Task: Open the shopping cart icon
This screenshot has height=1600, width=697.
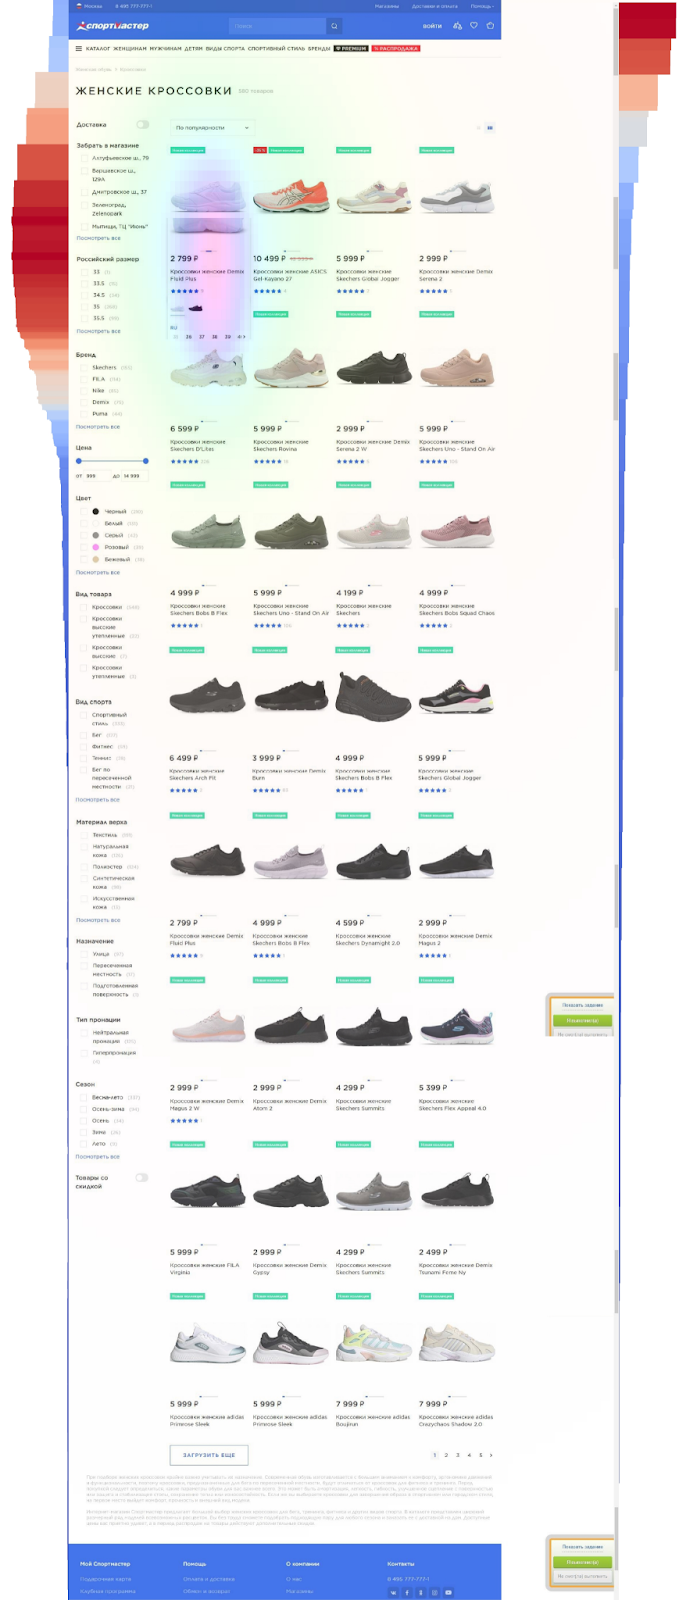Action: (x=490, y=26)
